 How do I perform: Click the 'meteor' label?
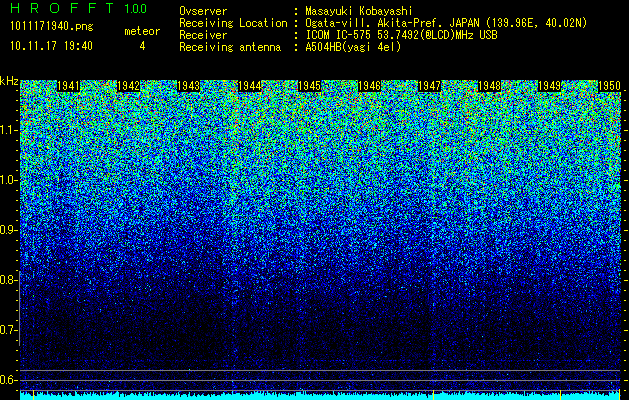[142, 31]
